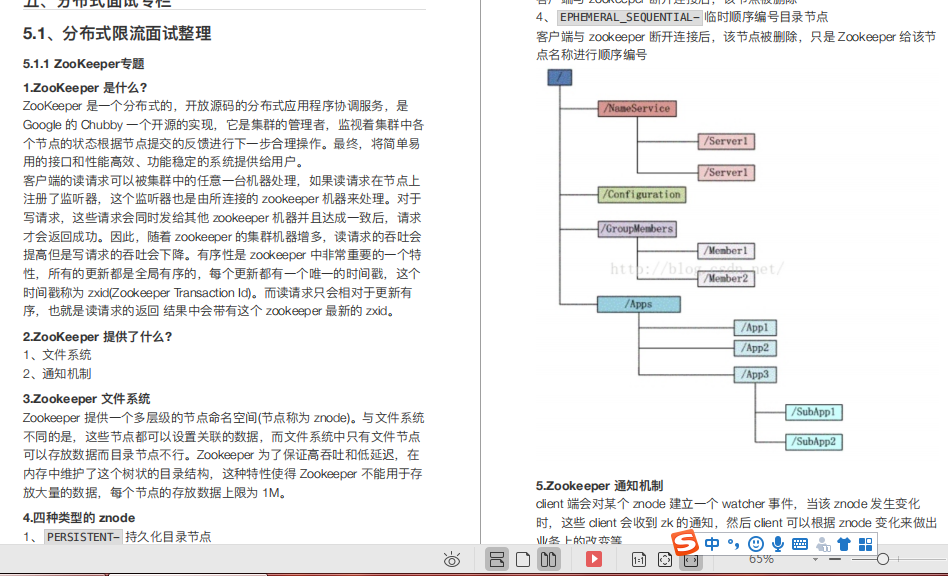Switch to single page view
948x576 pixels.
click(523, 560)
